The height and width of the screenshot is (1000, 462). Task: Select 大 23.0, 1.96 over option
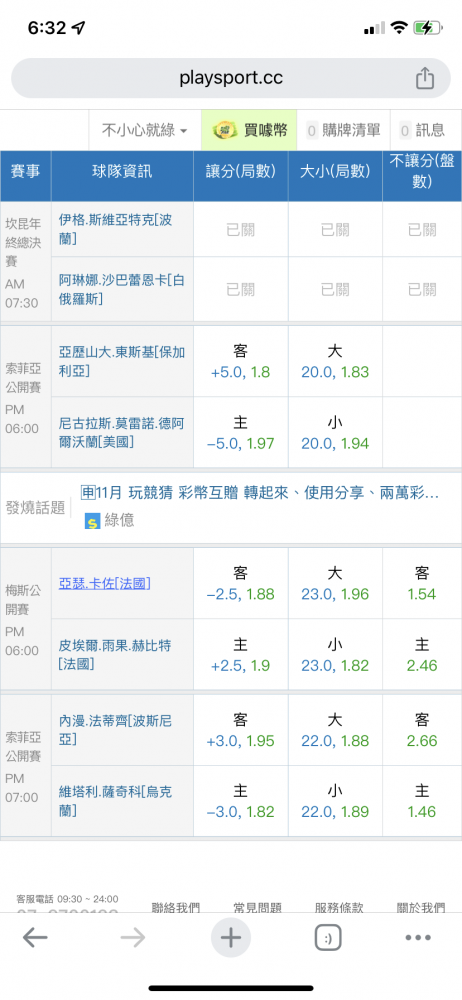pyautogui.click(x=335, y=584)
